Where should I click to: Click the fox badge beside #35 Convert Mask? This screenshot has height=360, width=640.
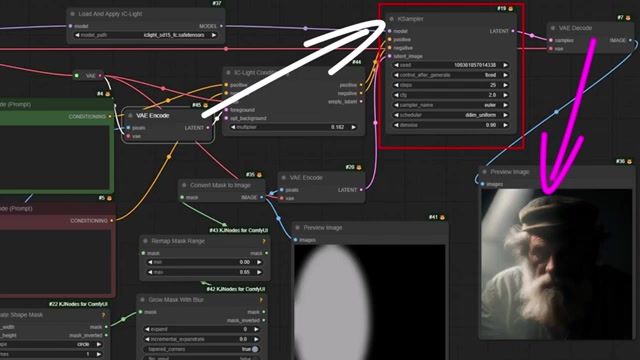pyautogui.click(x=259, y=175)
